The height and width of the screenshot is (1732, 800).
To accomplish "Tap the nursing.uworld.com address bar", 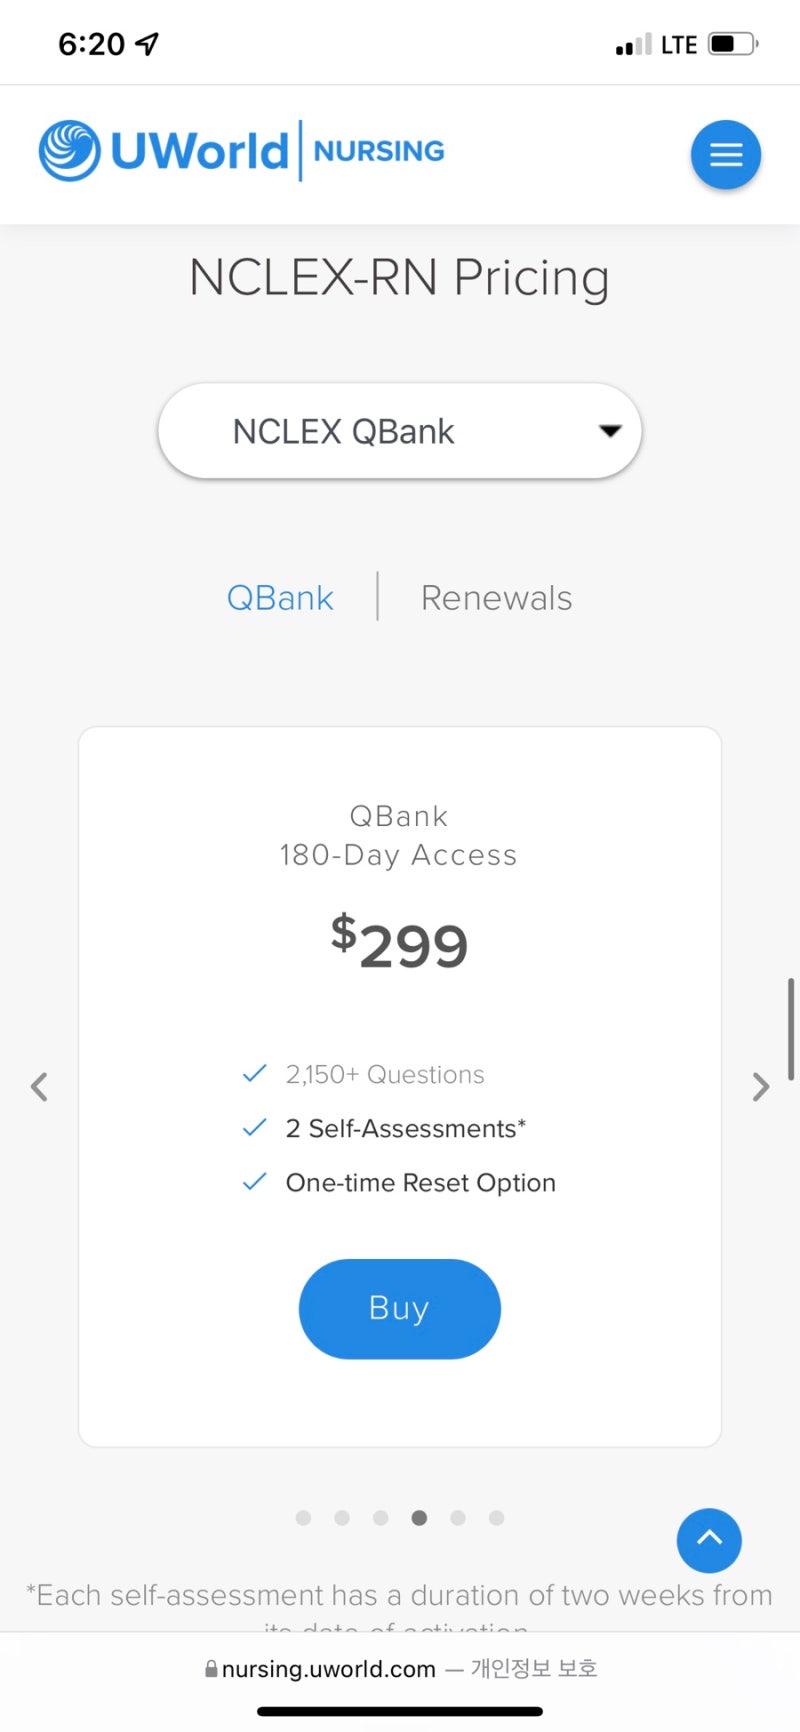I will point(400,1668).
